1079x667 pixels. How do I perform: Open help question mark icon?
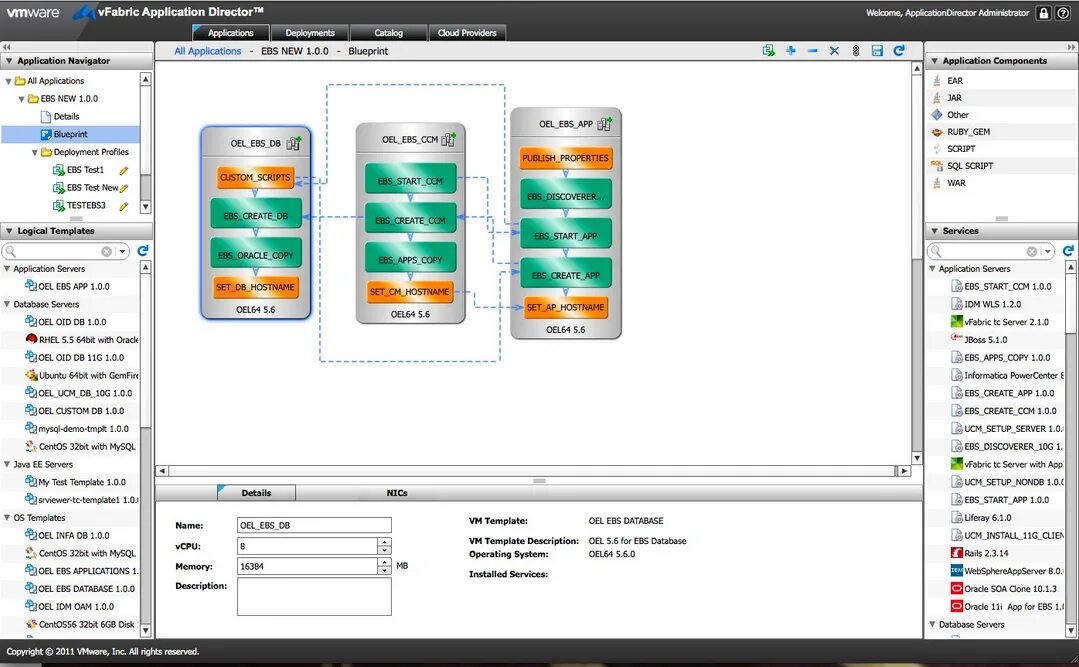coord(1063,13)
